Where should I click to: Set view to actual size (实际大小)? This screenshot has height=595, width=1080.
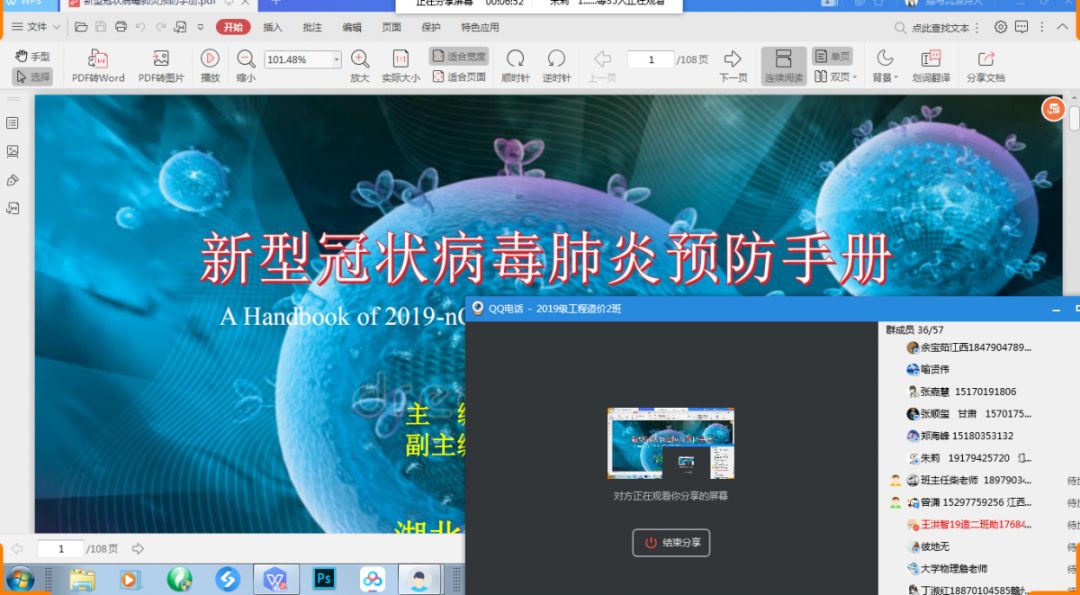pos(401,66)
